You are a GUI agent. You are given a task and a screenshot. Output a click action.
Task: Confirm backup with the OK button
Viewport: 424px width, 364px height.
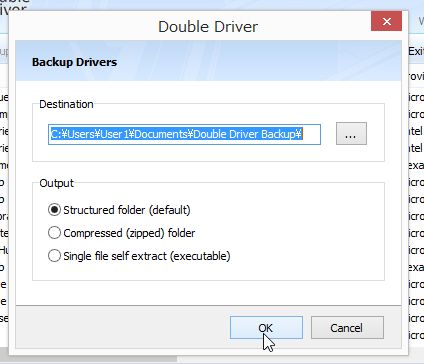(266, 328)
